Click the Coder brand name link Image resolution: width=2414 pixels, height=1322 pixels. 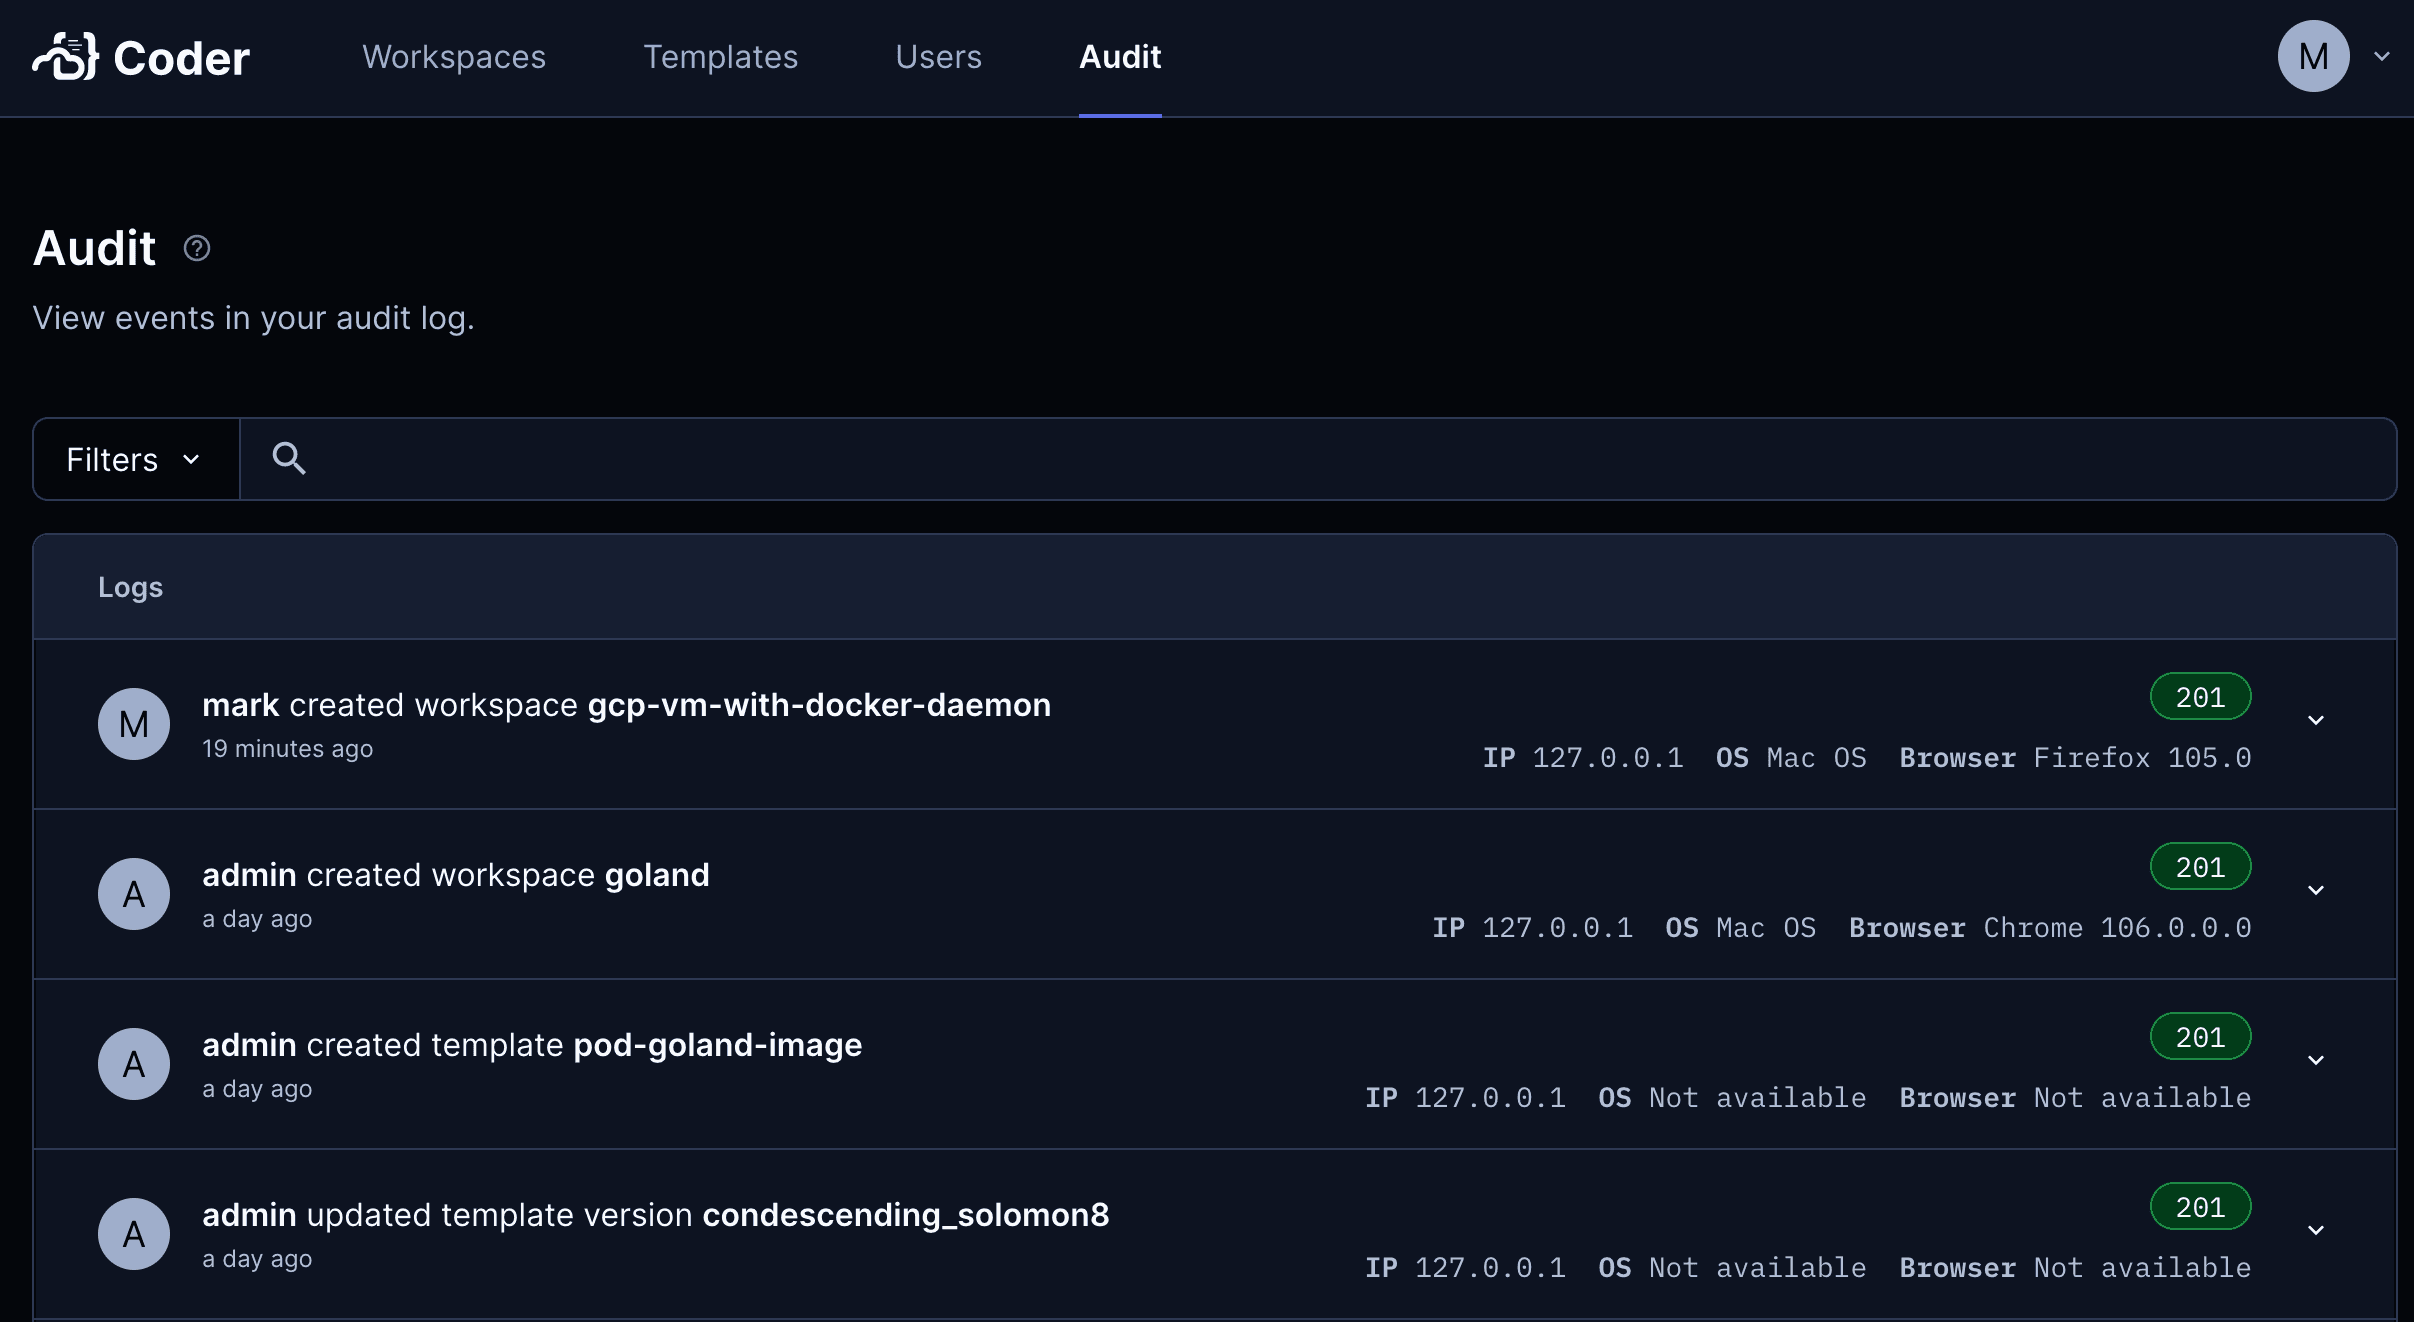coord(181,58)
